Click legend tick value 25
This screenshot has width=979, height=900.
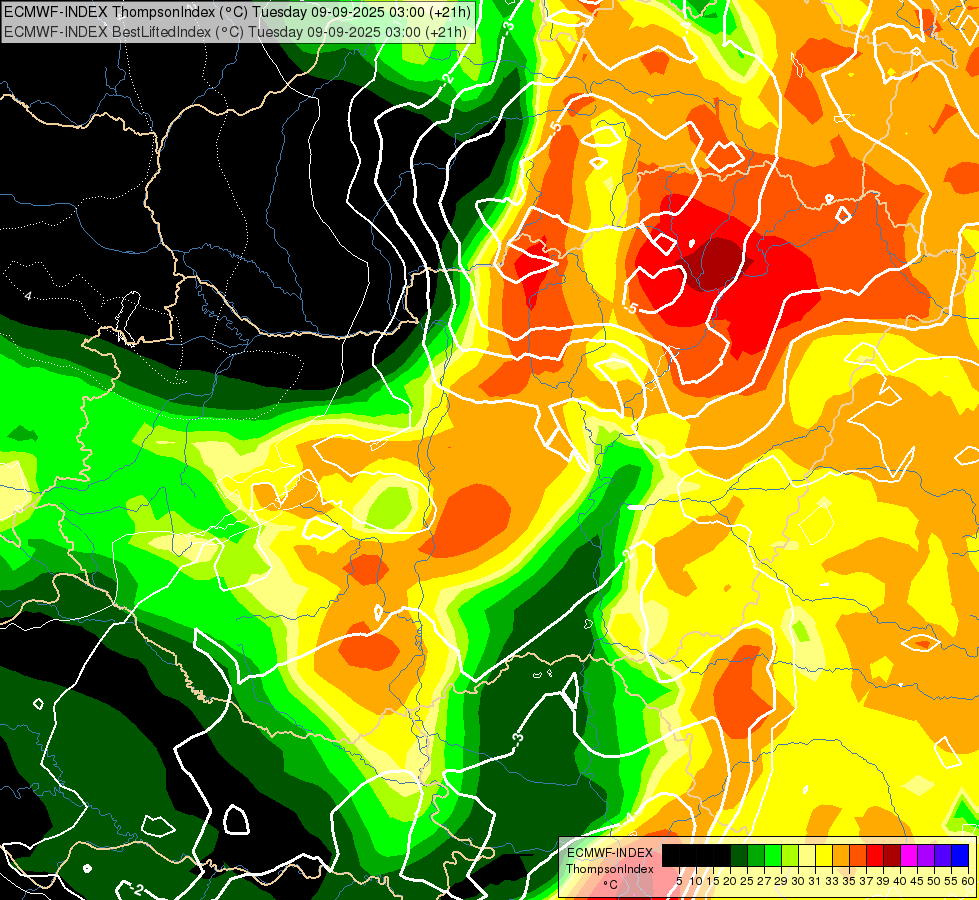coord(747,881)
